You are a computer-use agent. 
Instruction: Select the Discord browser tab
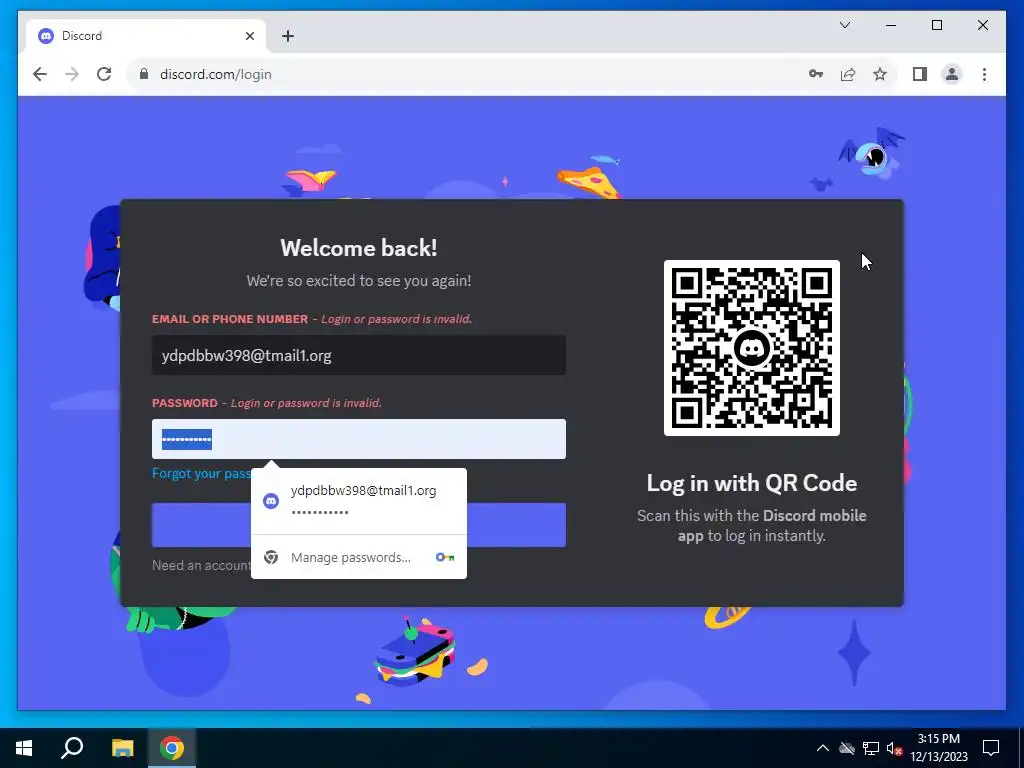146,36
